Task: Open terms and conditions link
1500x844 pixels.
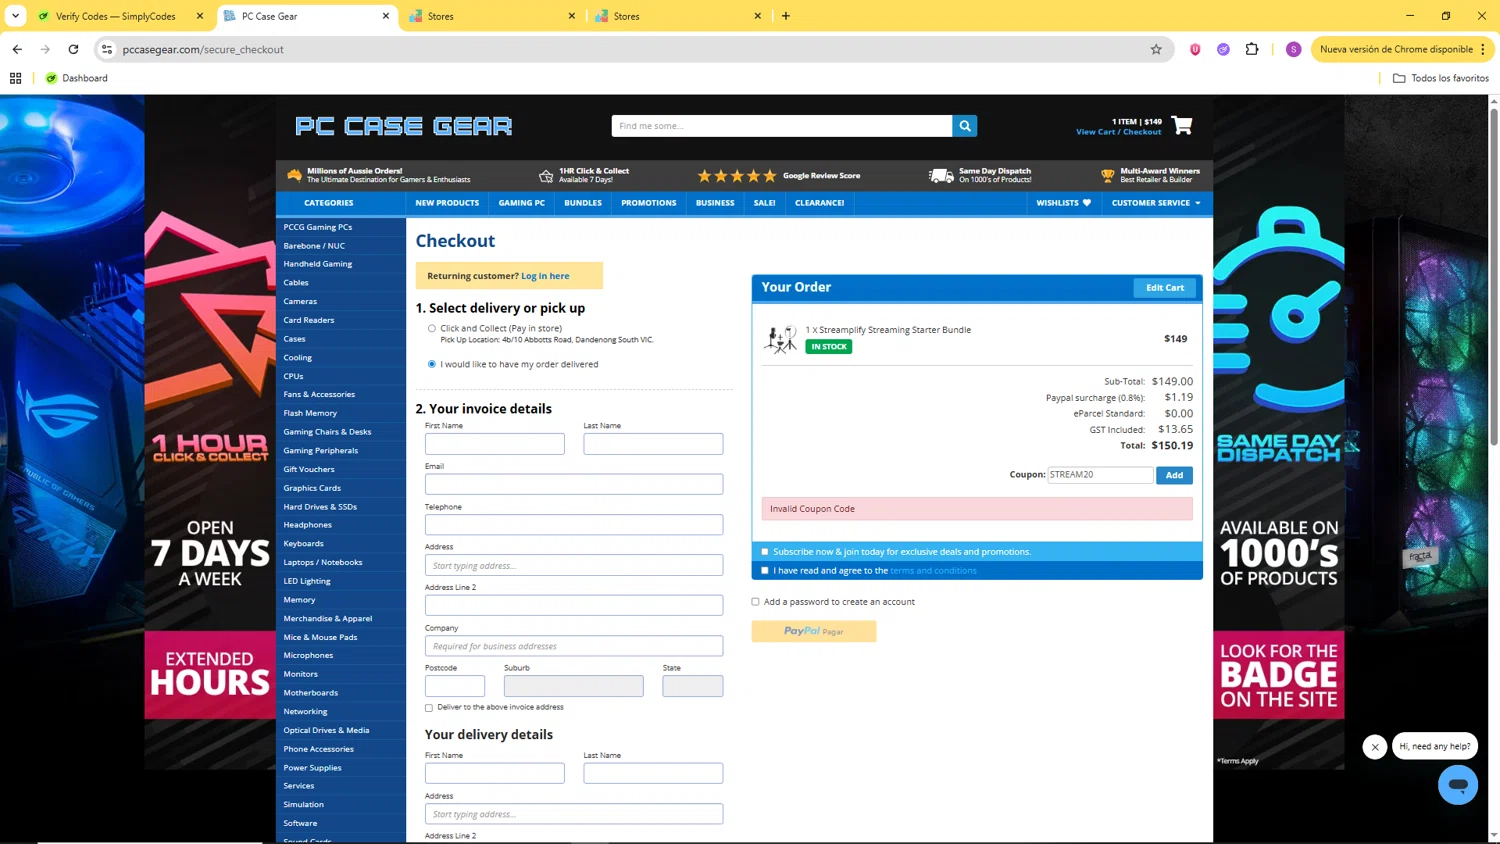Action: (933, 571)
